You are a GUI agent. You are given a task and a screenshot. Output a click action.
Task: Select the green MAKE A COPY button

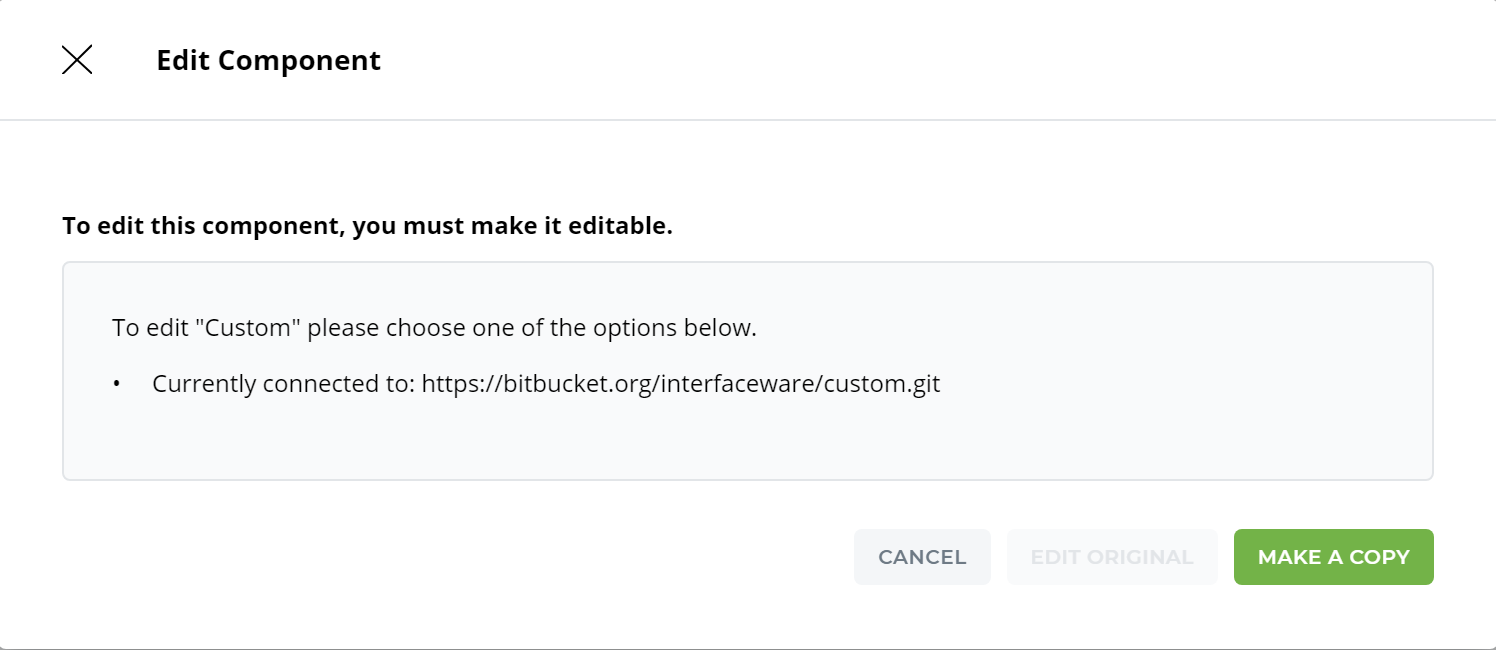coord(1333,557)
